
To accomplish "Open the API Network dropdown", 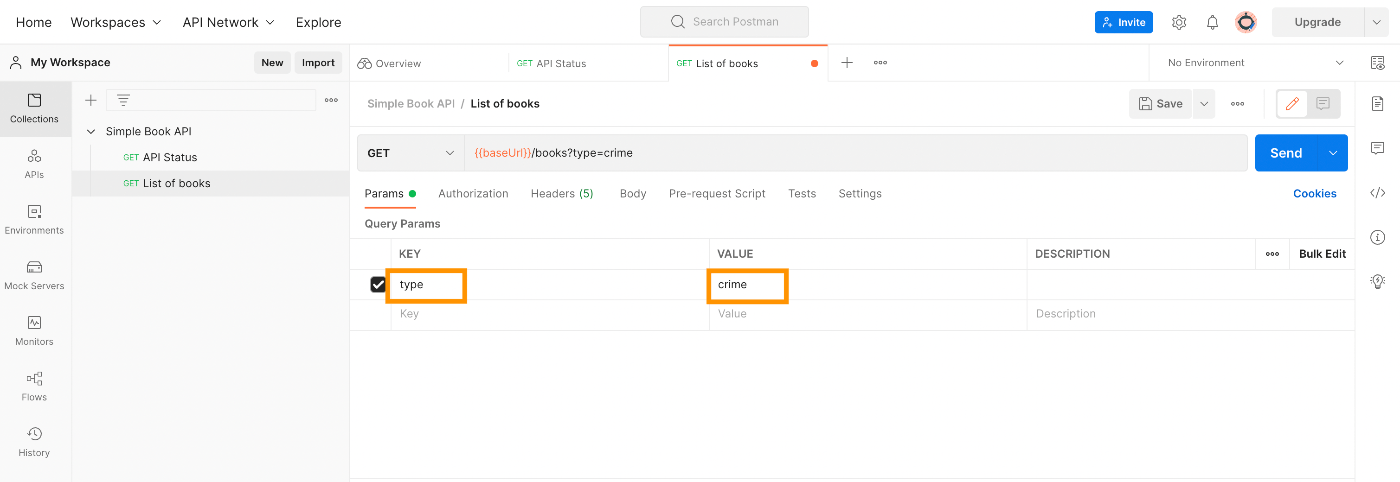I will tap(228, 22).
